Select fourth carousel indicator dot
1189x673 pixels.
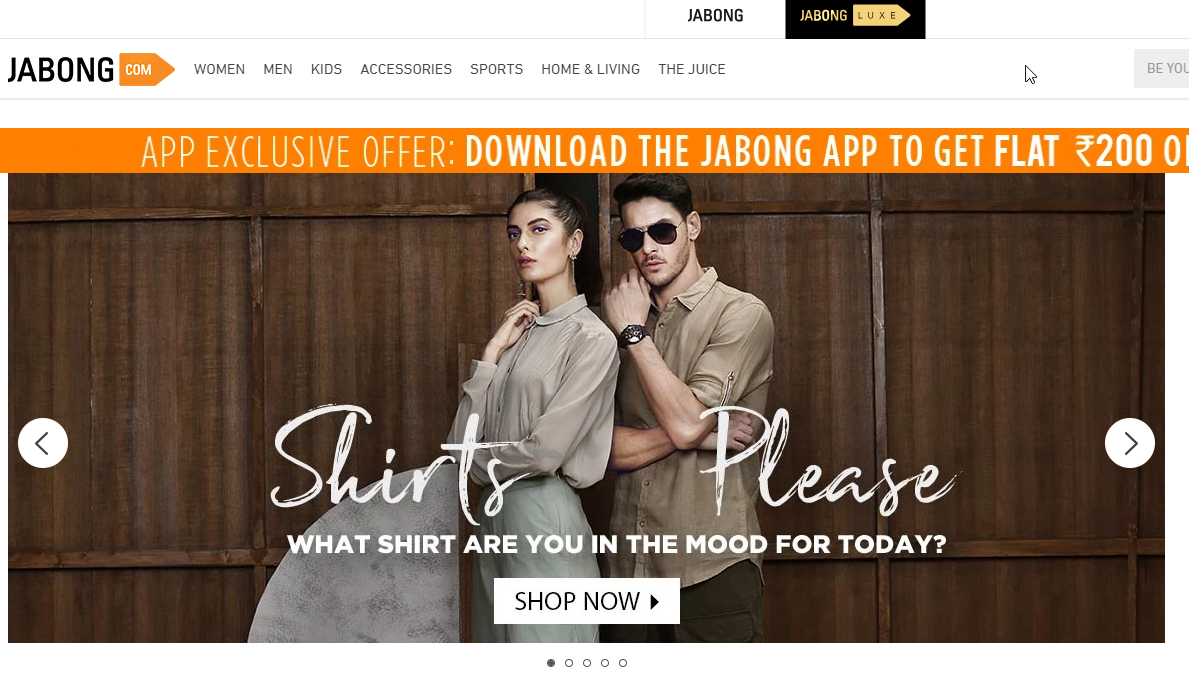pos(605,663)
